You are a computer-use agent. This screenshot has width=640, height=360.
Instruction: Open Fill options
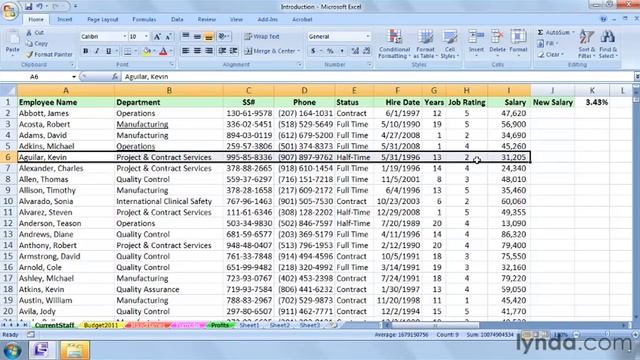(x=547, y=43)
